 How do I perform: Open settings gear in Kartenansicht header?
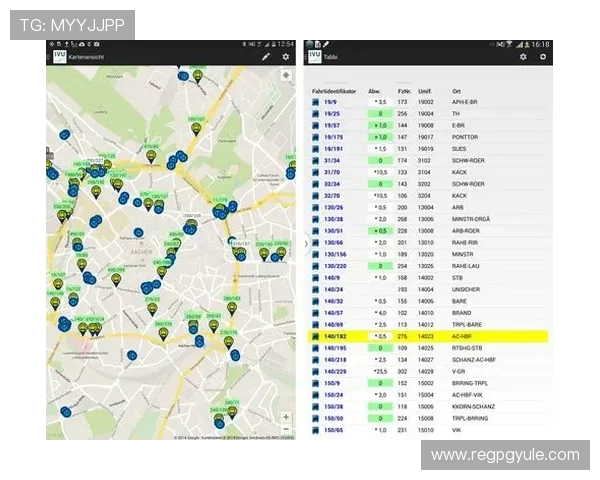click(286, 57)
